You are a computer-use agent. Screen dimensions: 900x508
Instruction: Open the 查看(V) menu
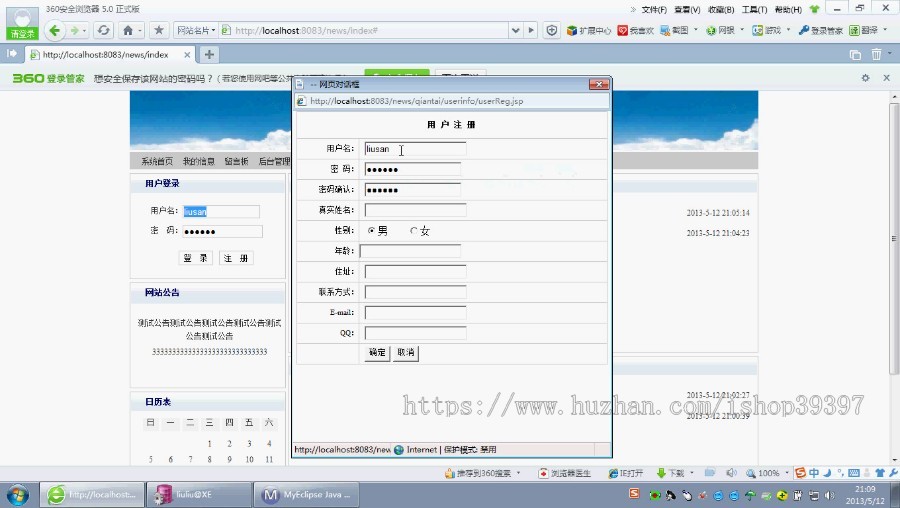(x=687, y=9)
